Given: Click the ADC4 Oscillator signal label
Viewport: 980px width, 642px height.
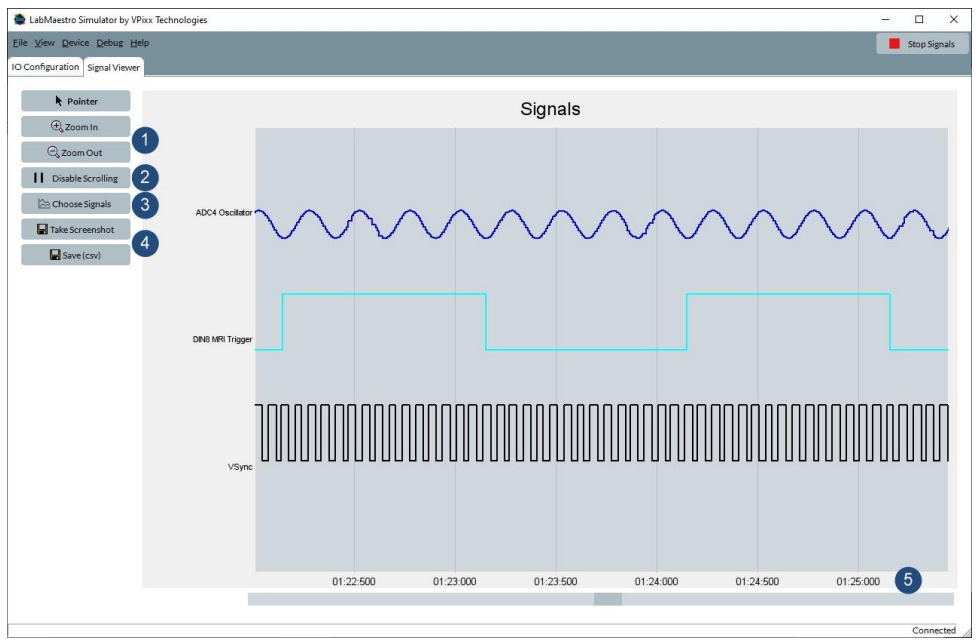Looking at the screenshot, I should [224, 212].
